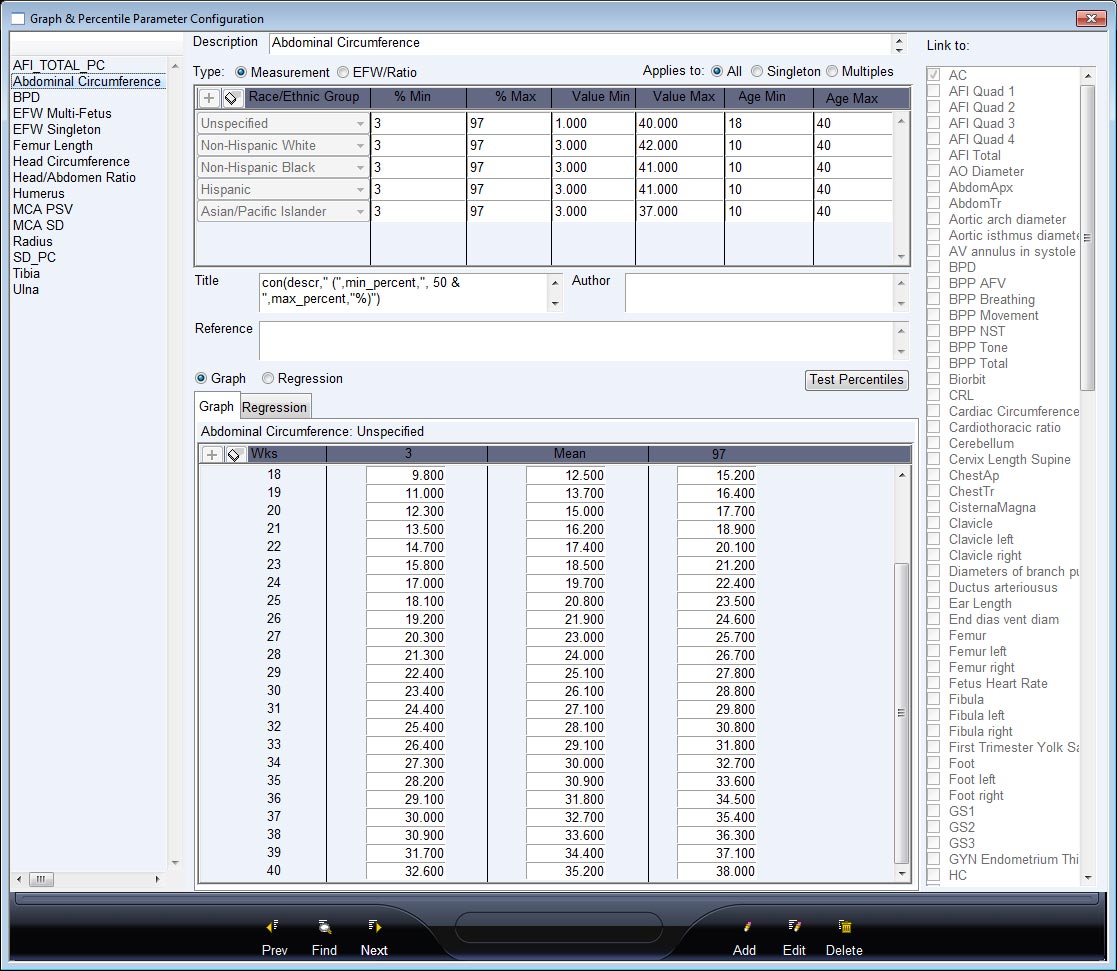Click the Description field up arrow
Image resolution: width=1117 pixels, height=971 pixels.
pos(899,39)
